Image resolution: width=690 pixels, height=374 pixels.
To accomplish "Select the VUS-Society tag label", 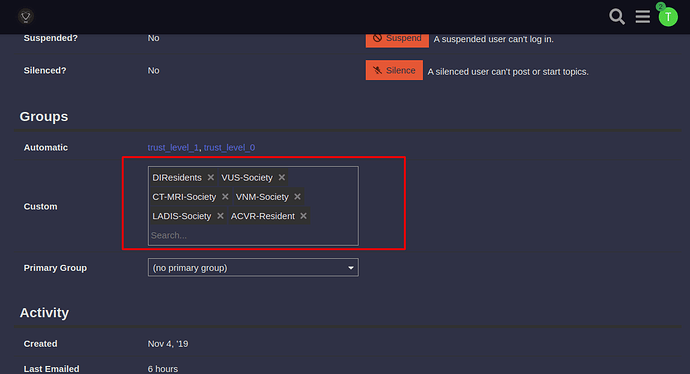I will coord(247,177).
